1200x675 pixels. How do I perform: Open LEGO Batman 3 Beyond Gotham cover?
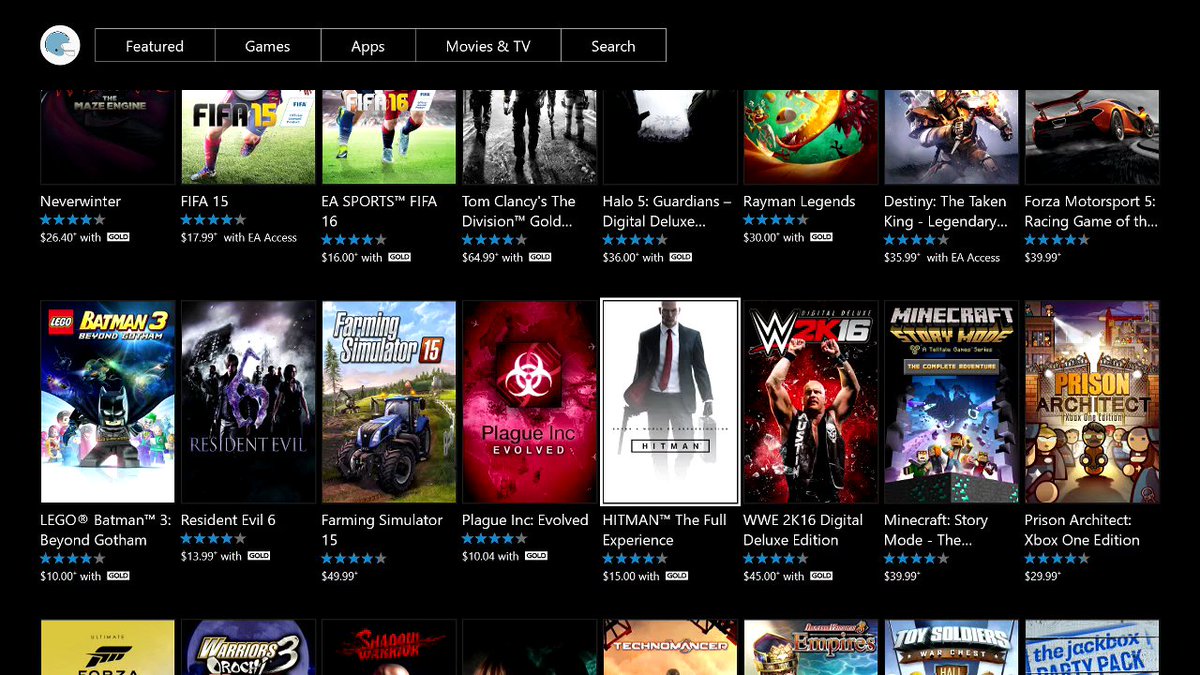coord(107,401)
